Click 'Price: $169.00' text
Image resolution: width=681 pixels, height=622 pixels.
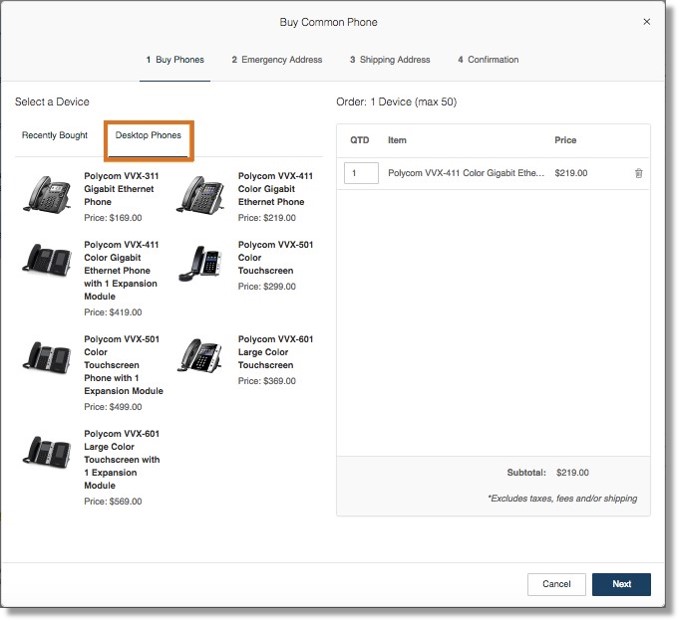113,218
